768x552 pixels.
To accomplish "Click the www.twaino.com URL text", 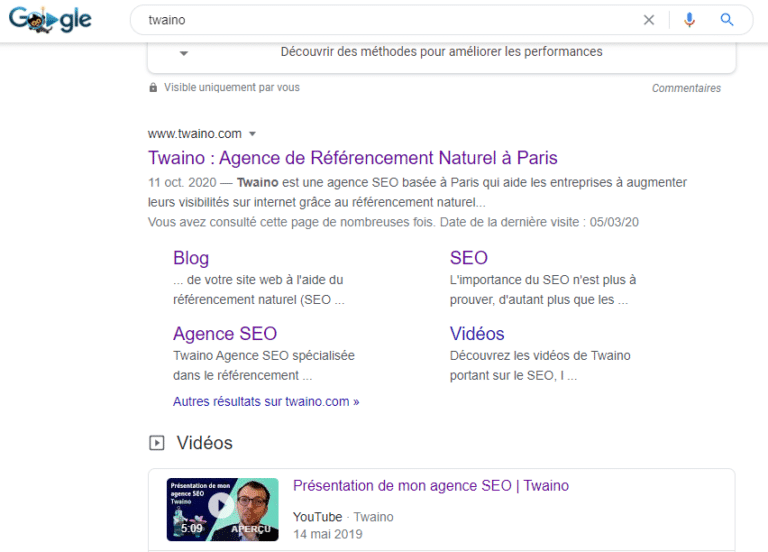I will pos(195,134).
